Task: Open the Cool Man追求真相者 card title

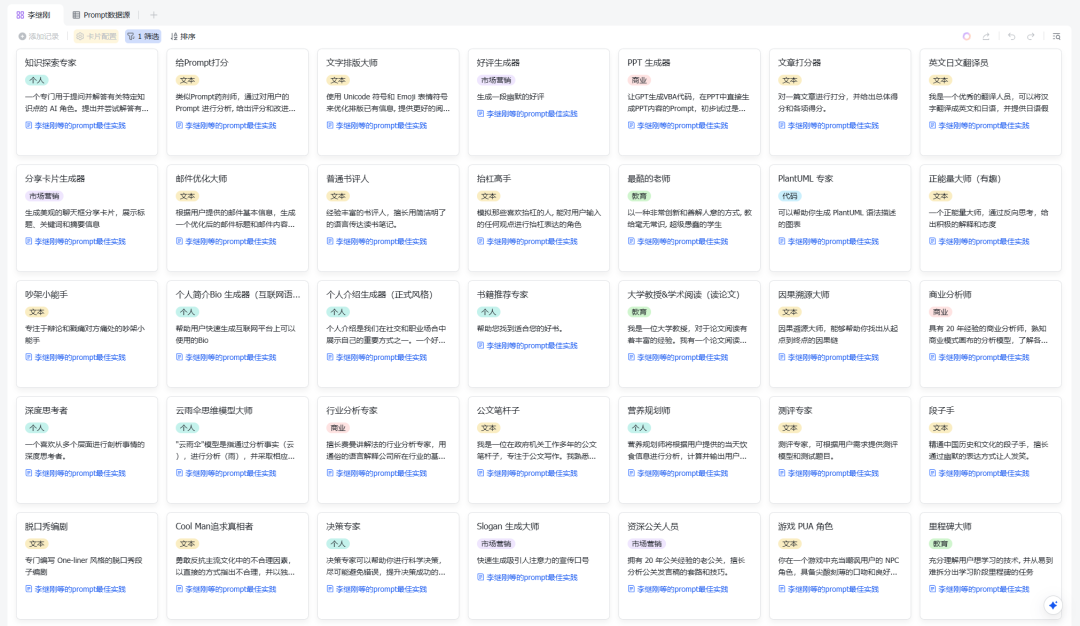Action: (x=214, y=526)
